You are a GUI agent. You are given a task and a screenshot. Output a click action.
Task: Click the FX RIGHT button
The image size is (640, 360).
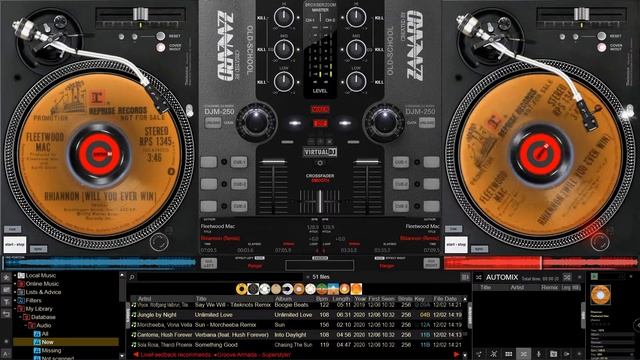(x=431, y=263)
